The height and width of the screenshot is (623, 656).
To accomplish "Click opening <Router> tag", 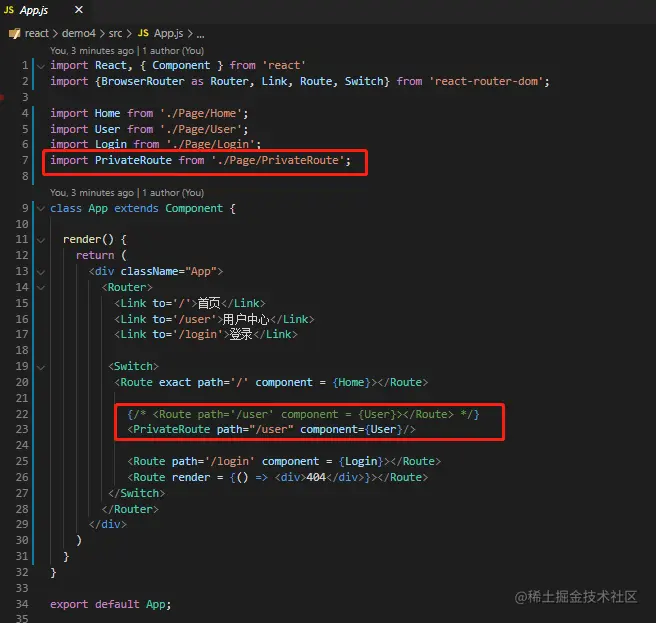I will click(127, 287).
